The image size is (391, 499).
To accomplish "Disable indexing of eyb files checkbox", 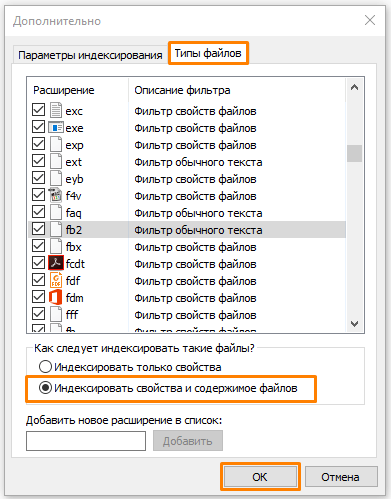I will pyautogui.click(x=38, y=177).
